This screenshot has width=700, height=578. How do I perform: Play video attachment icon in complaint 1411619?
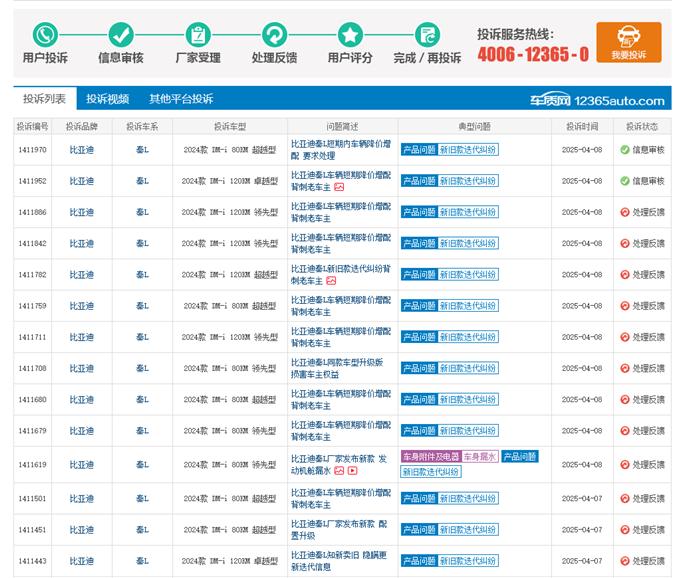[352, 470]
